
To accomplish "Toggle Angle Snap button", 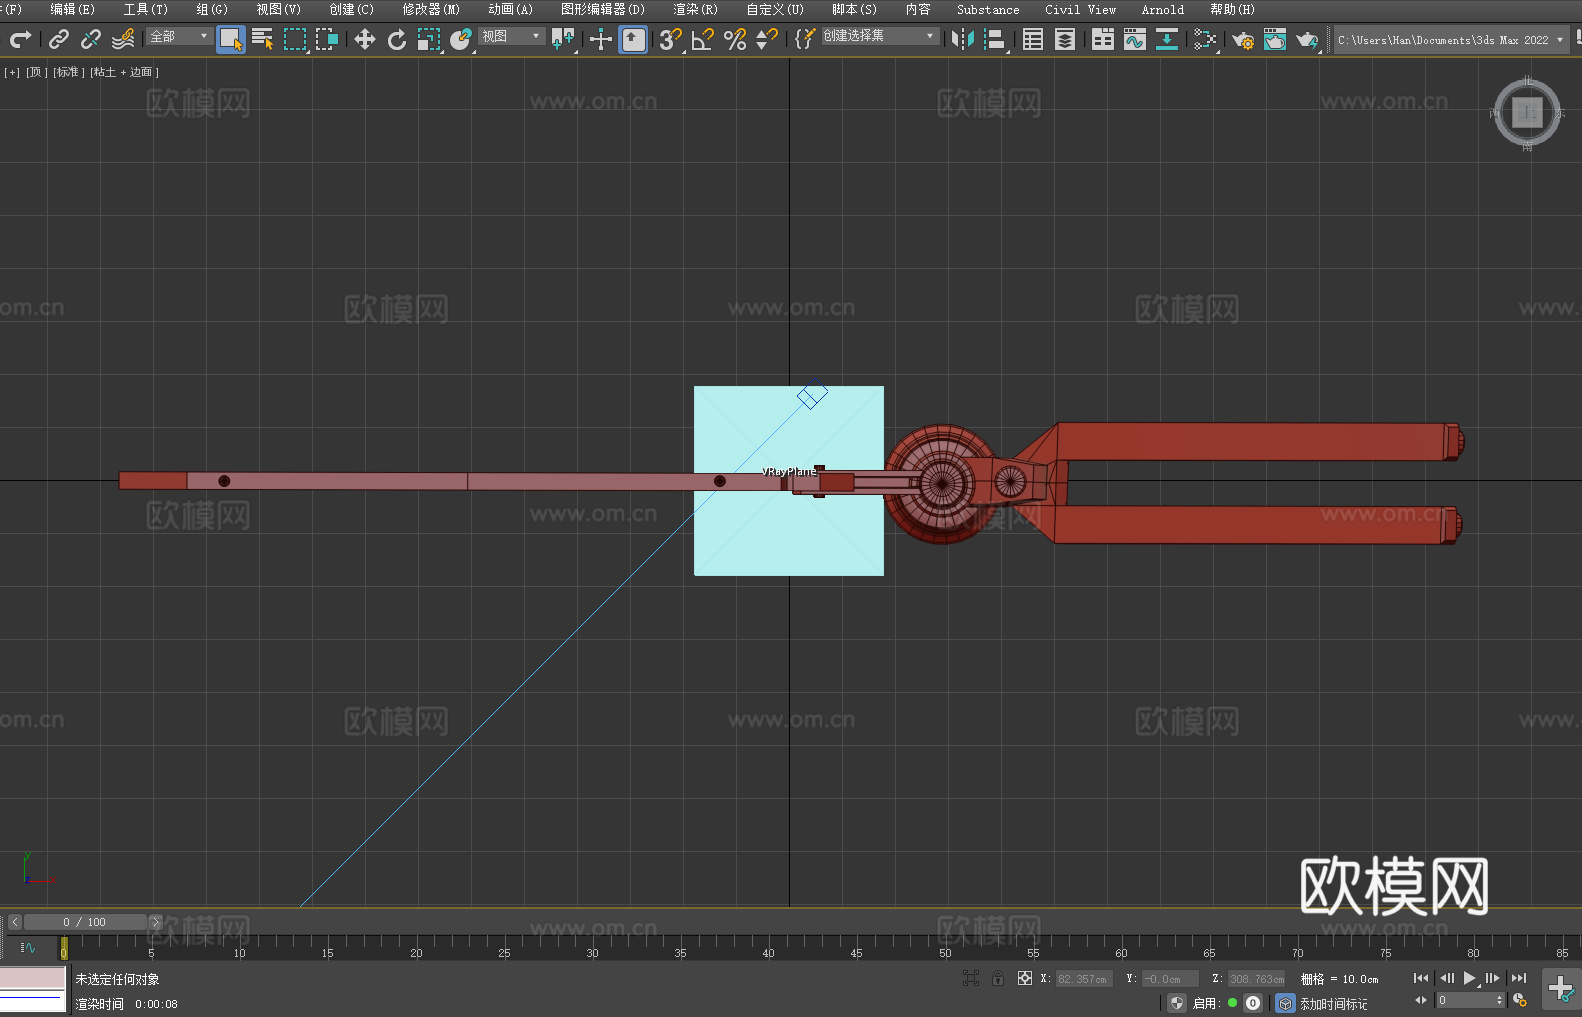I will pos(703,39).
